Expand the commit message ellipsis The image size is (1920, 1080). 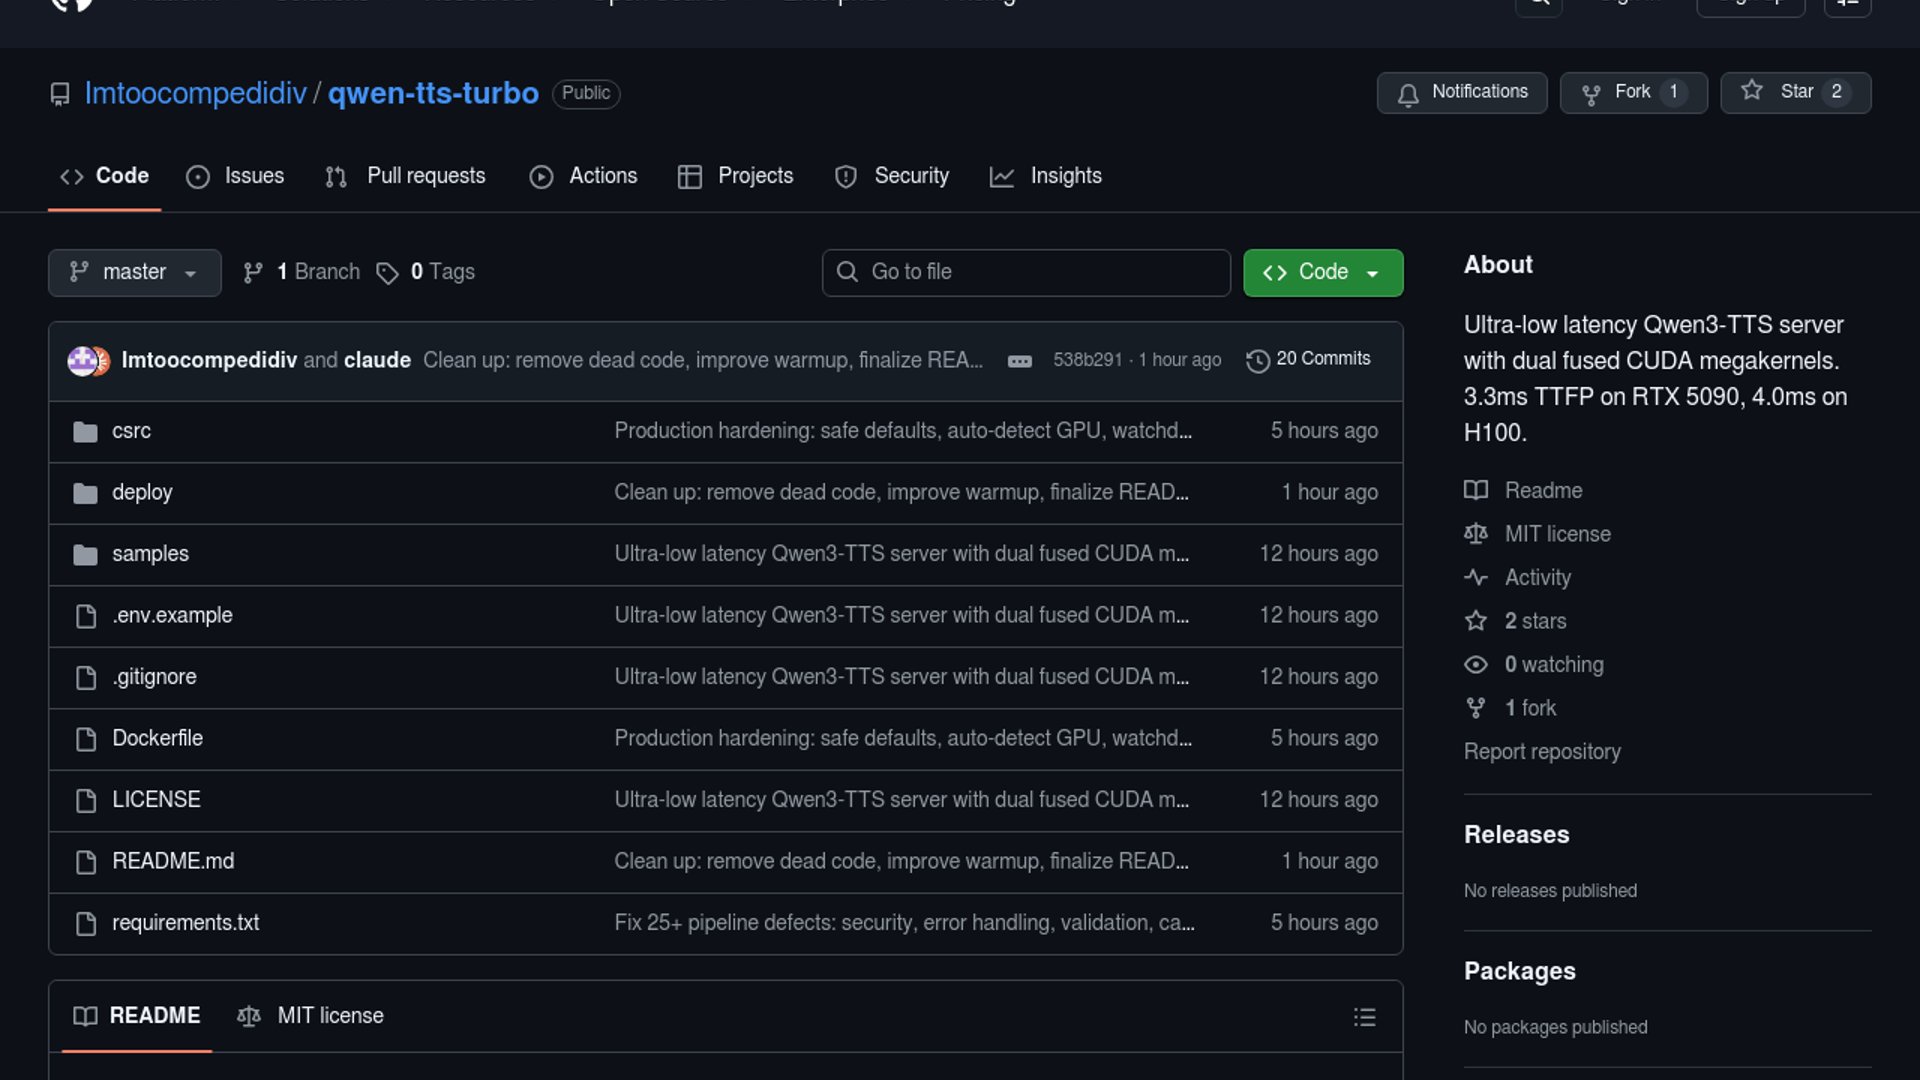[x=1019, y=361]
